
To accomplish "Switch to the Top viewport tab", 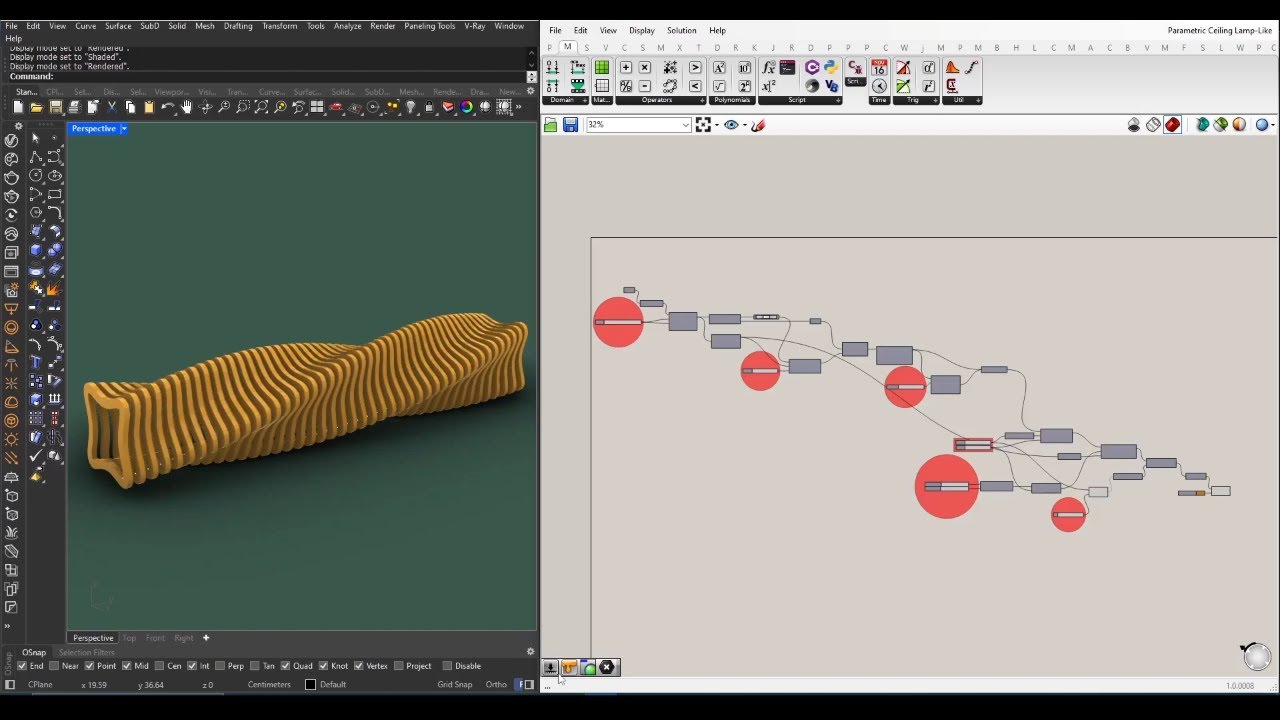I will [129, 637].
